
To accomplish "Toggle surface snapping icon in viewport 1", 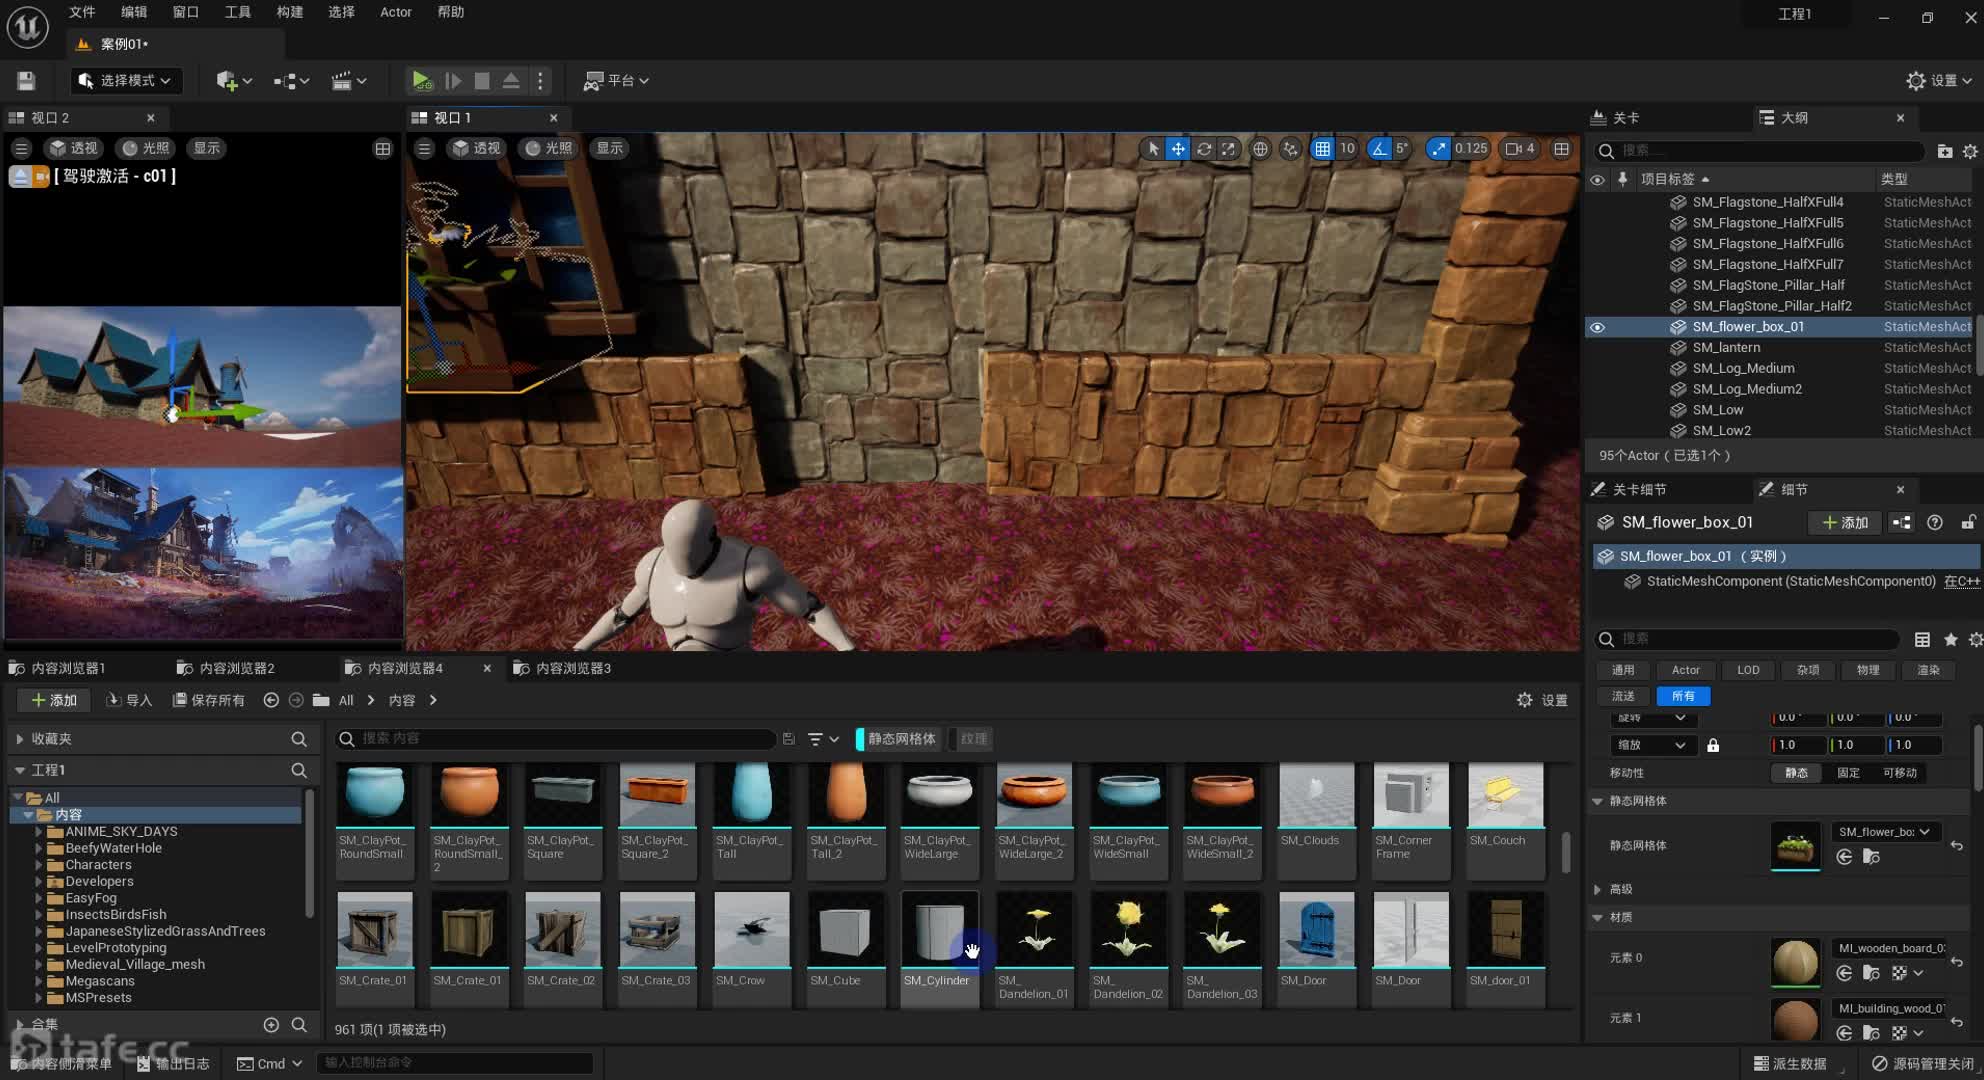I will (1291, 149).
